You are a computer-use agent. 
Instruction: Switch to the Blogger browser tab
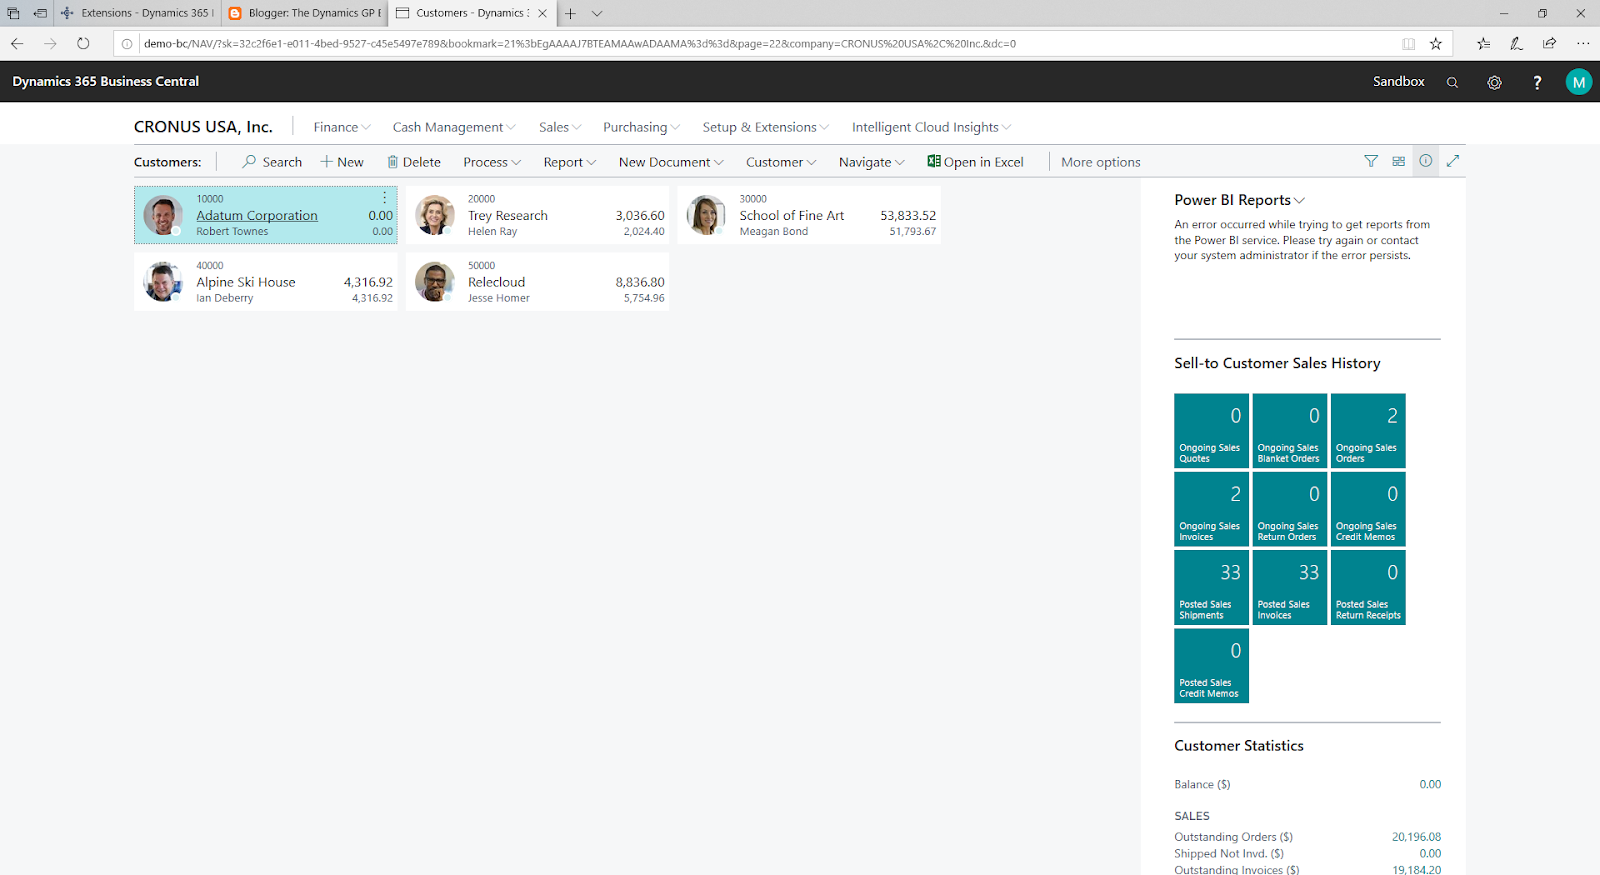305,13
